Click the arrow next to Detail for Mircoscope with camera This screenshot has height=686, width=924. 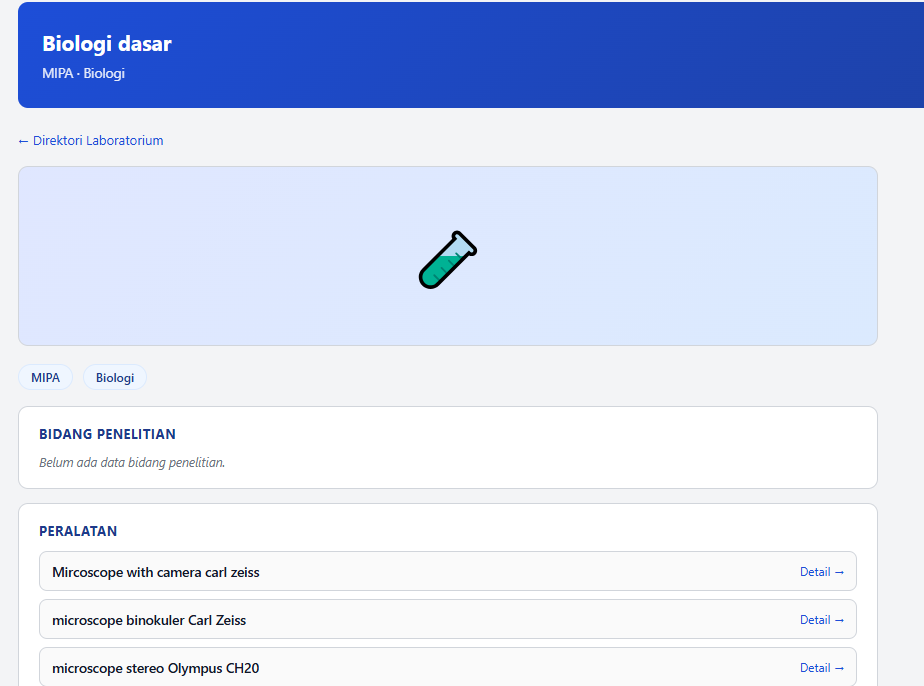tap(839, 572)
